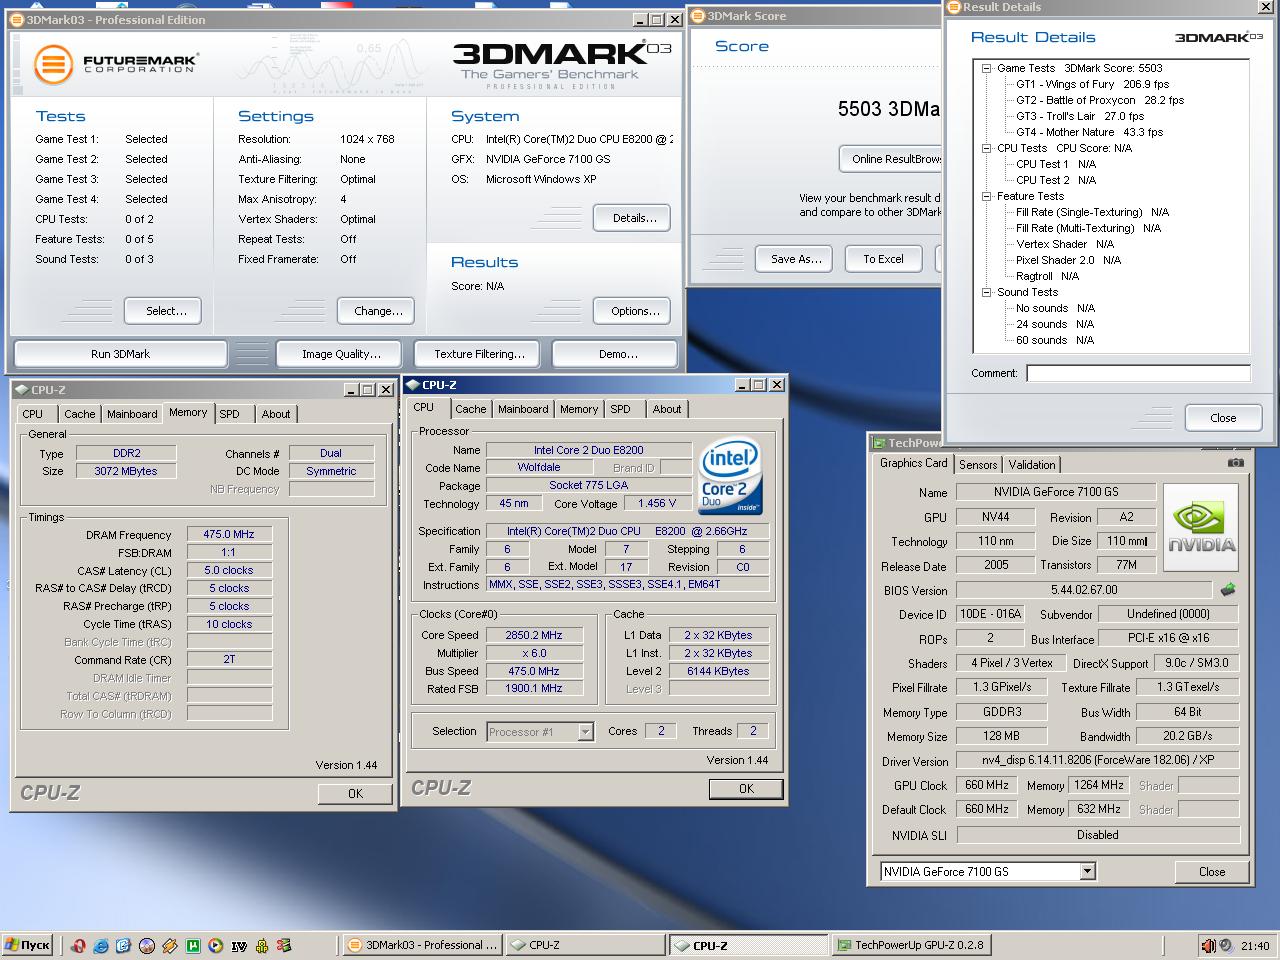Switch to TechPowerUp GPU-Z taskbar button

910,945
